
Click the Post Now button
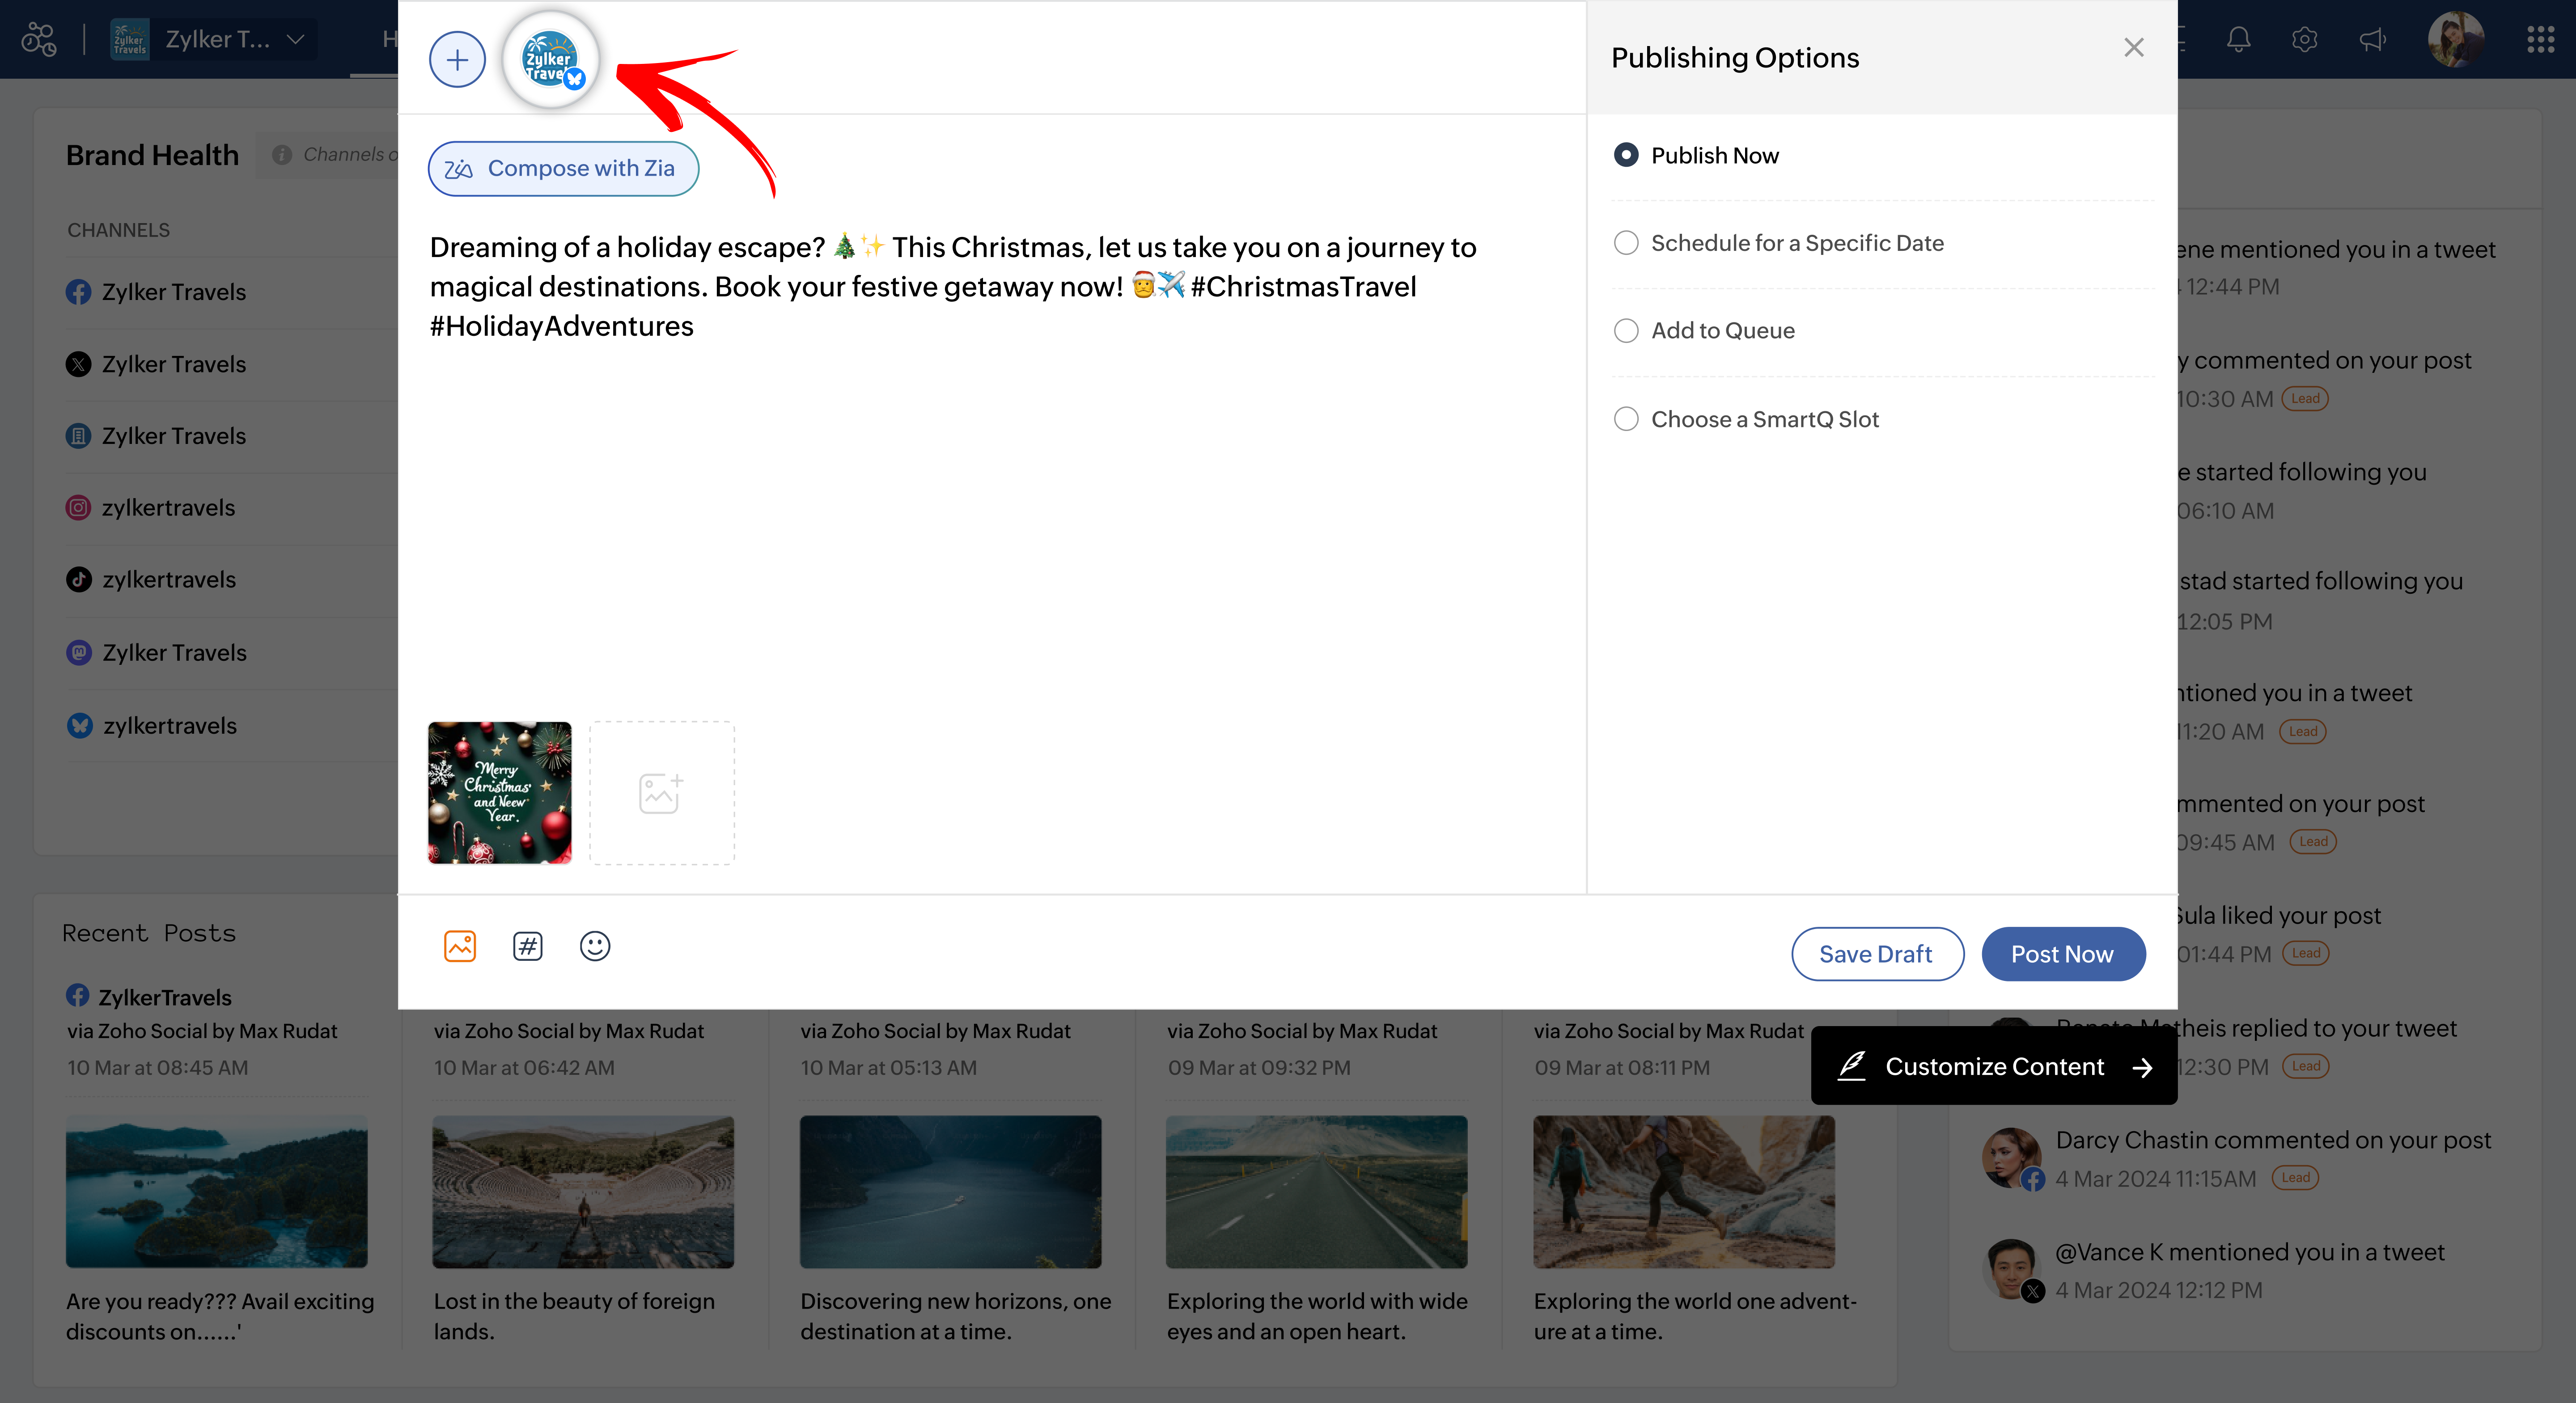pos(2063,954)
